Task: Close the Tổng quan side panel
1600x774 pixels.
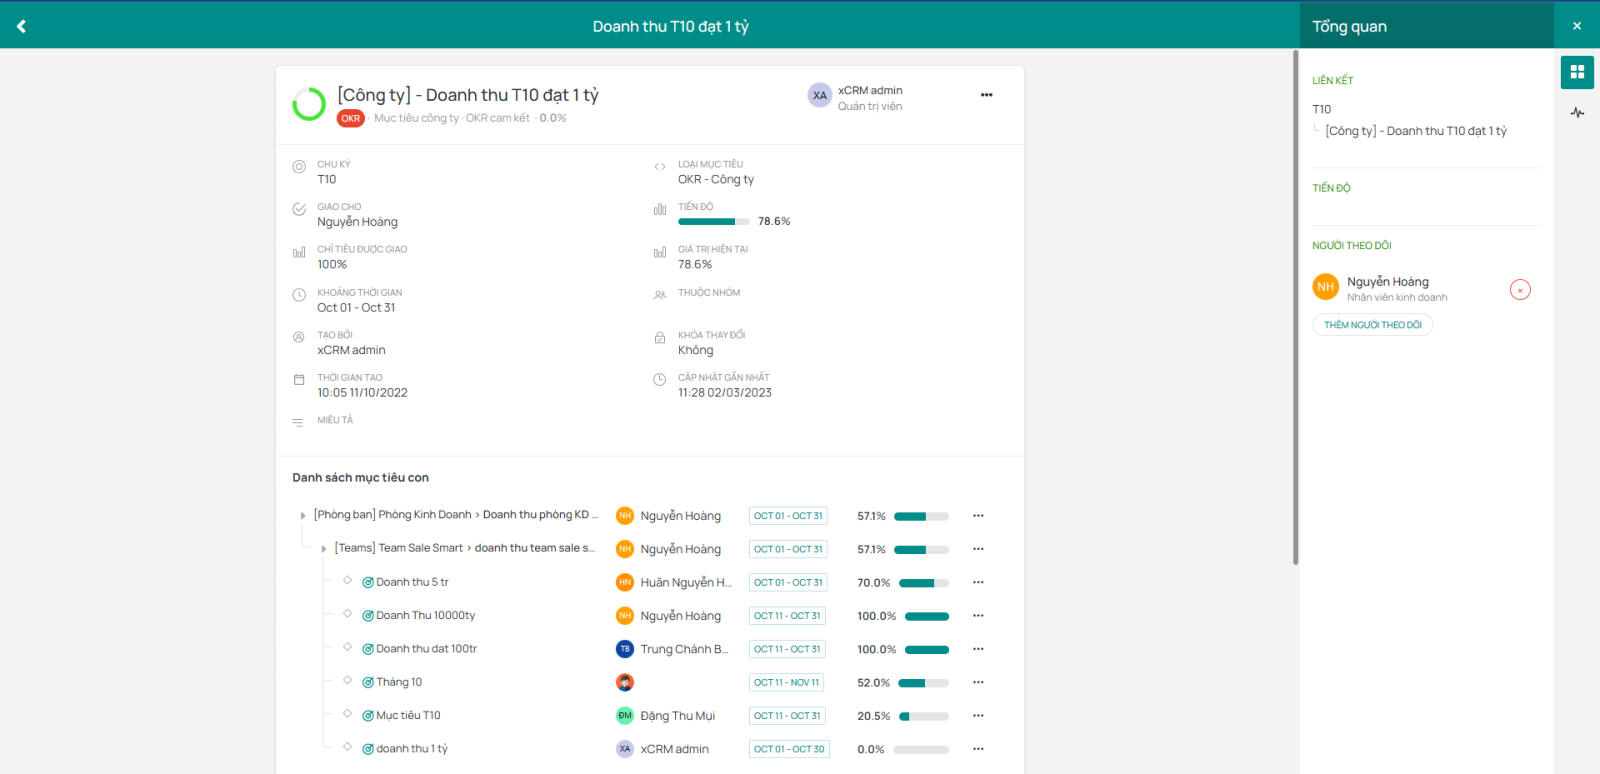Action: [x=1577, y=26]
